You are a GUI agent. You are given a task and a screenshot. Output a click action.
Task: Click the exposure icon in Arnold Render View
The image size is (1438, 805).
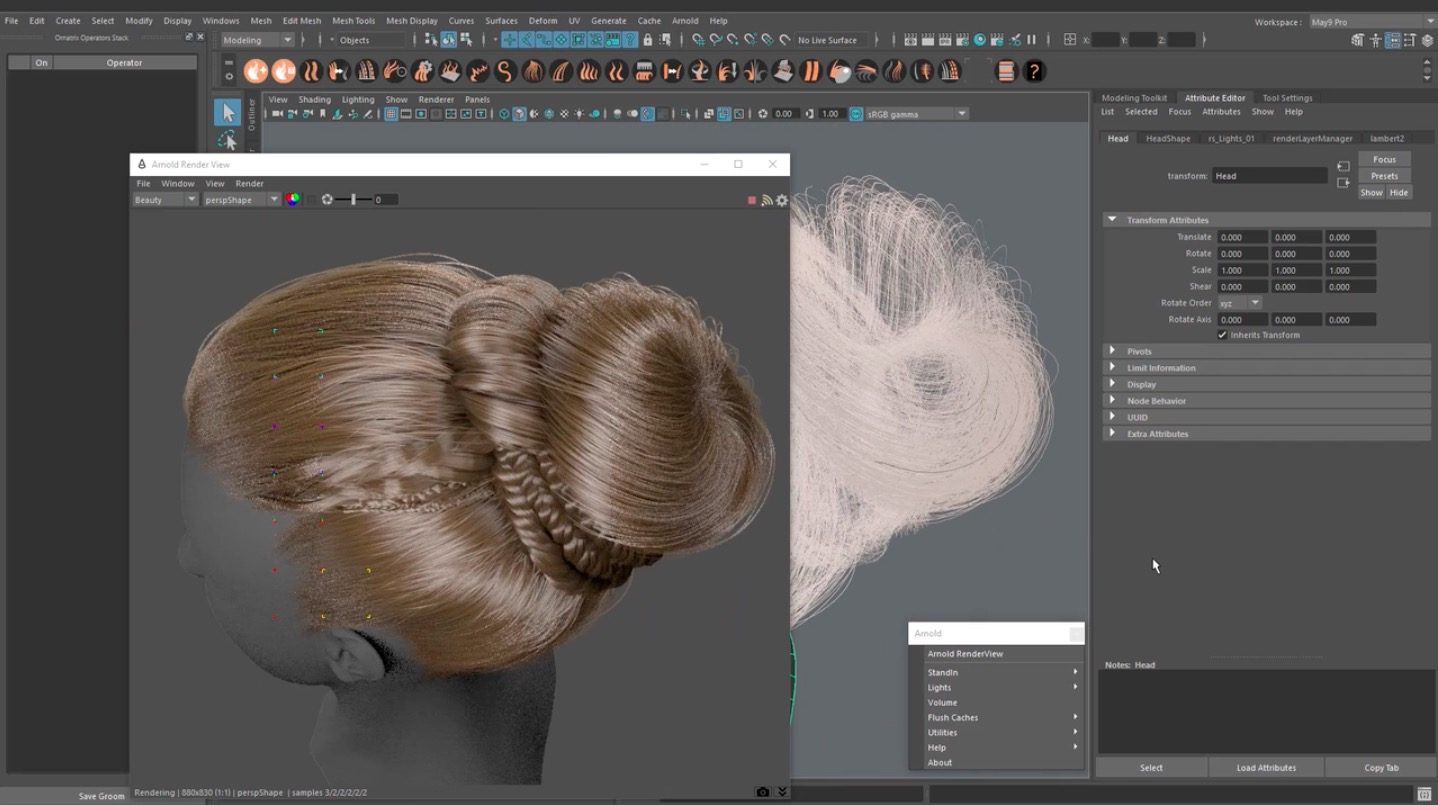tap(327, 200)
